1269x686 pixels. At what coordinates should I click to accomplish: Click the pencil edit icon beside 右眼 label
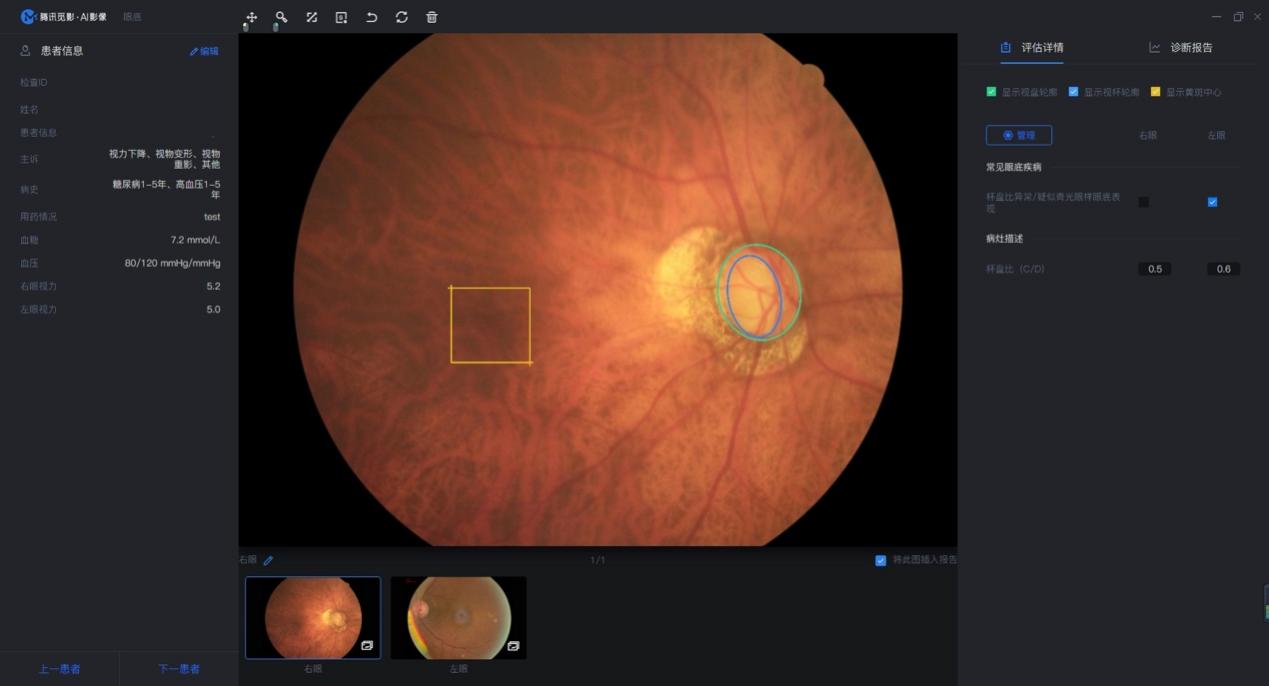pos(268,560)
